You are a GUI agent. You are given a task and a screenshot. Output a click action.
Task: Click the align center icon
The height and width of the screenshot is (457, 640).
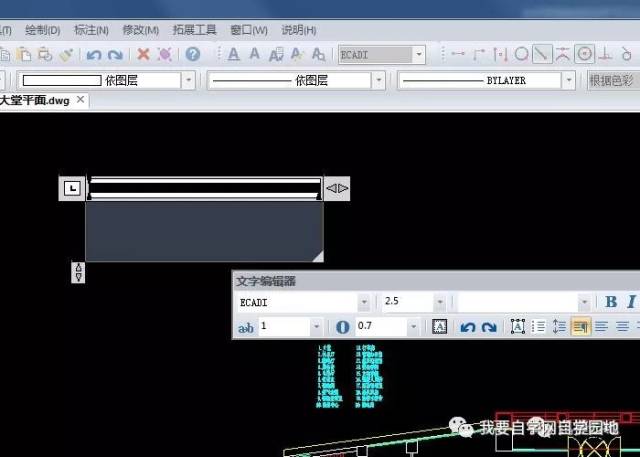click(622, 326)
